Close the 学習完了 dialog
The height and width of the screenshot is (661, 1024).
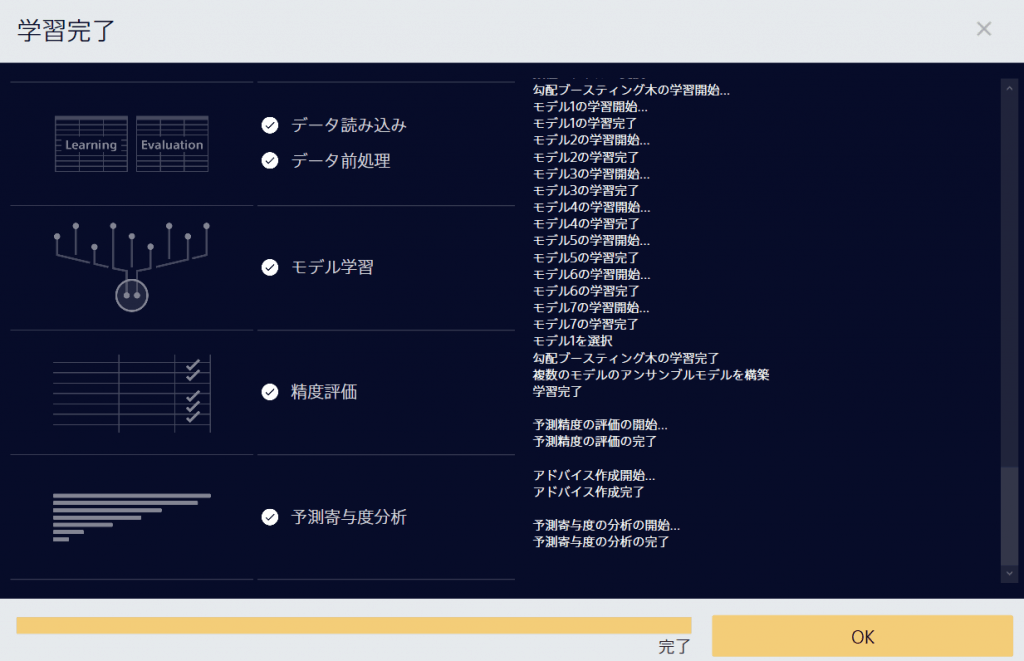[x=984, y=29]
